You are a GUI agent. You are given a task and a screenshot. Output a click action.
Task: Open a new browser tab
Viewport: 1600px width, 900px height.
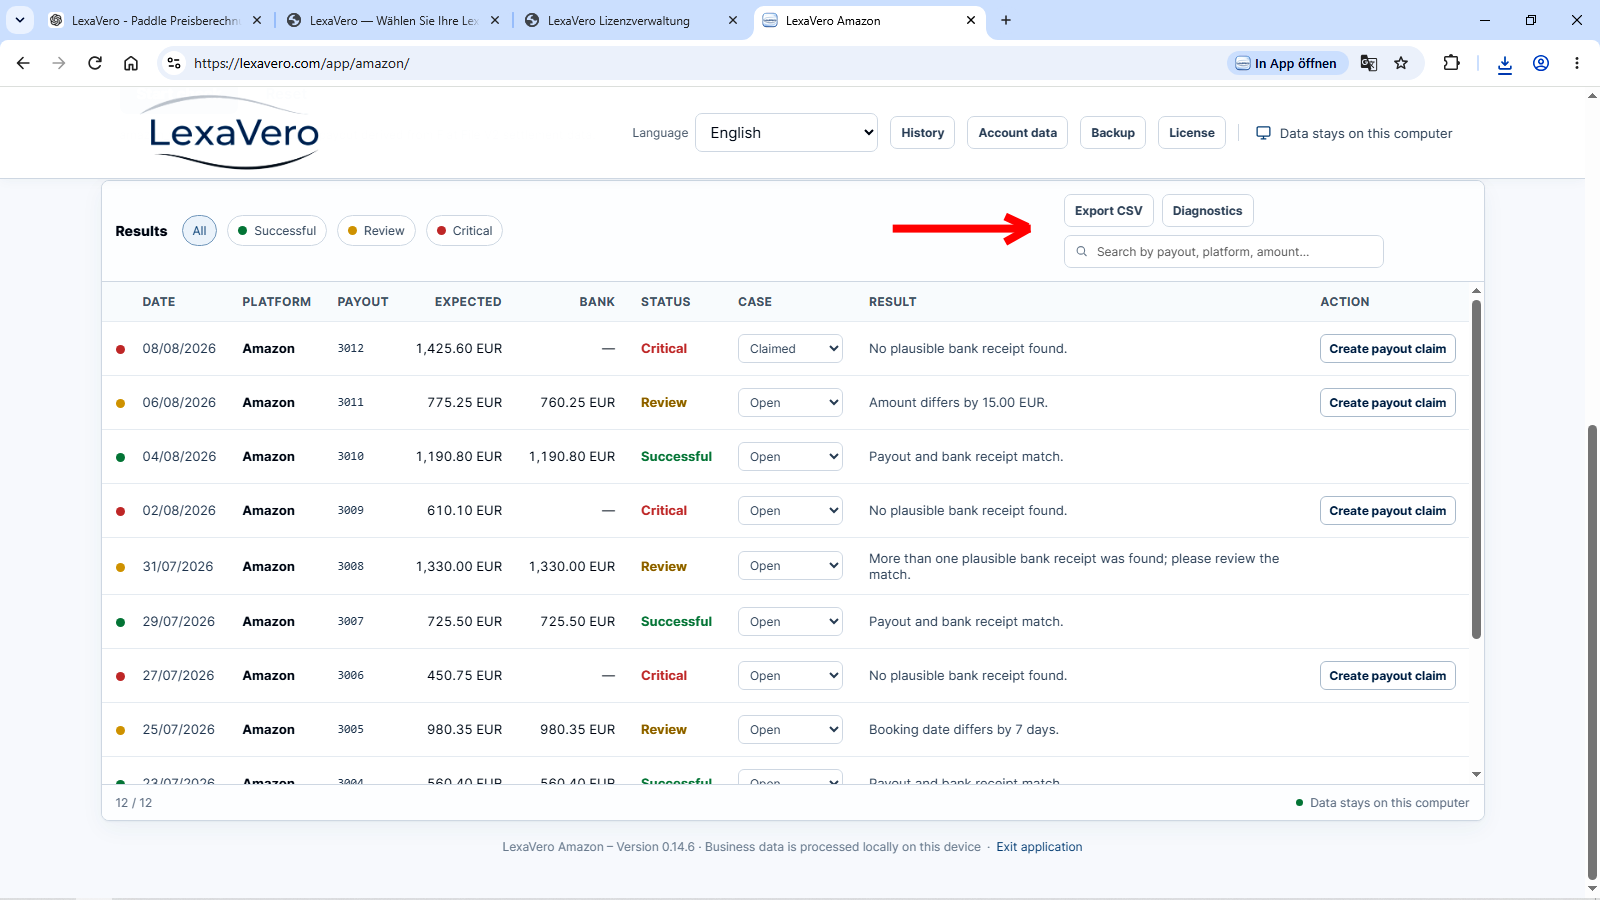point(1006,20)
